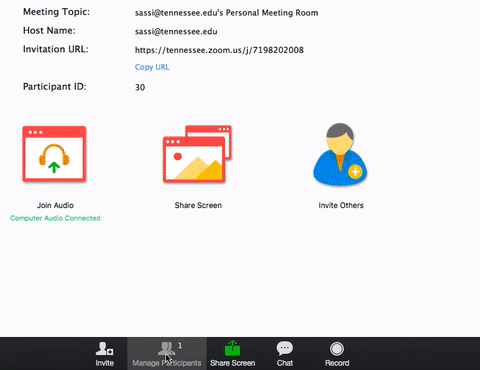Open the Chat panel
The height and width of the screenshot is (370, 480).
[285, 354]
